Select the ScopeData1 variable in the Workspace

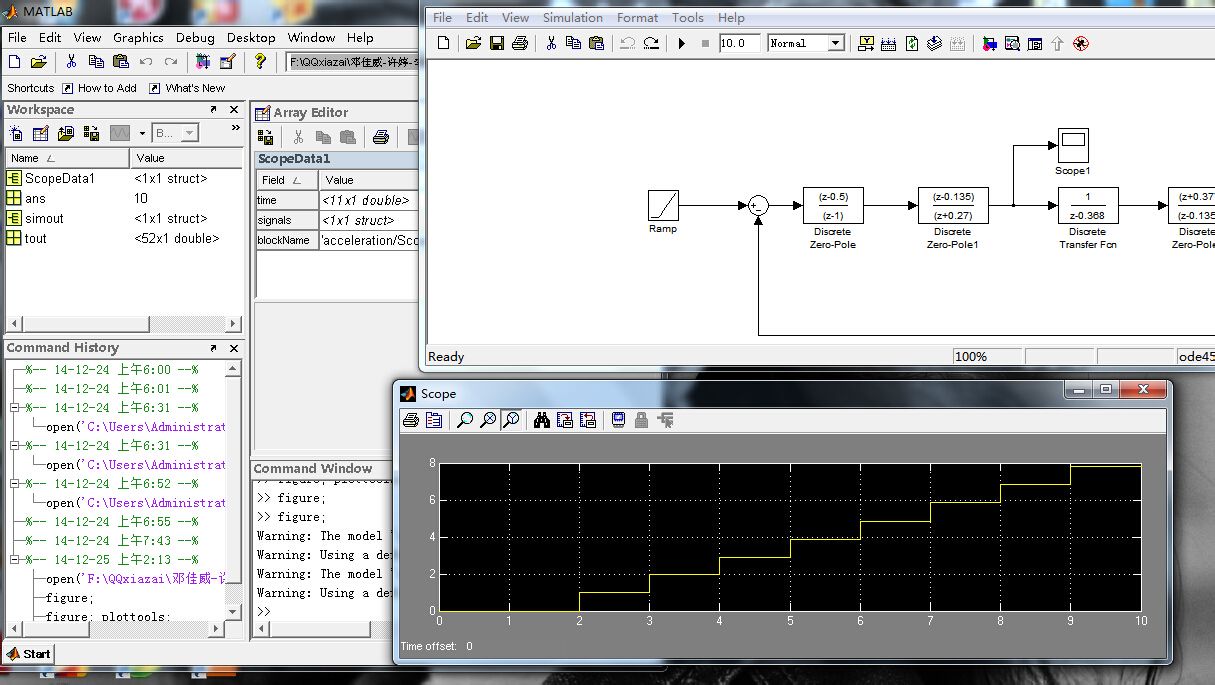[62, 178]
